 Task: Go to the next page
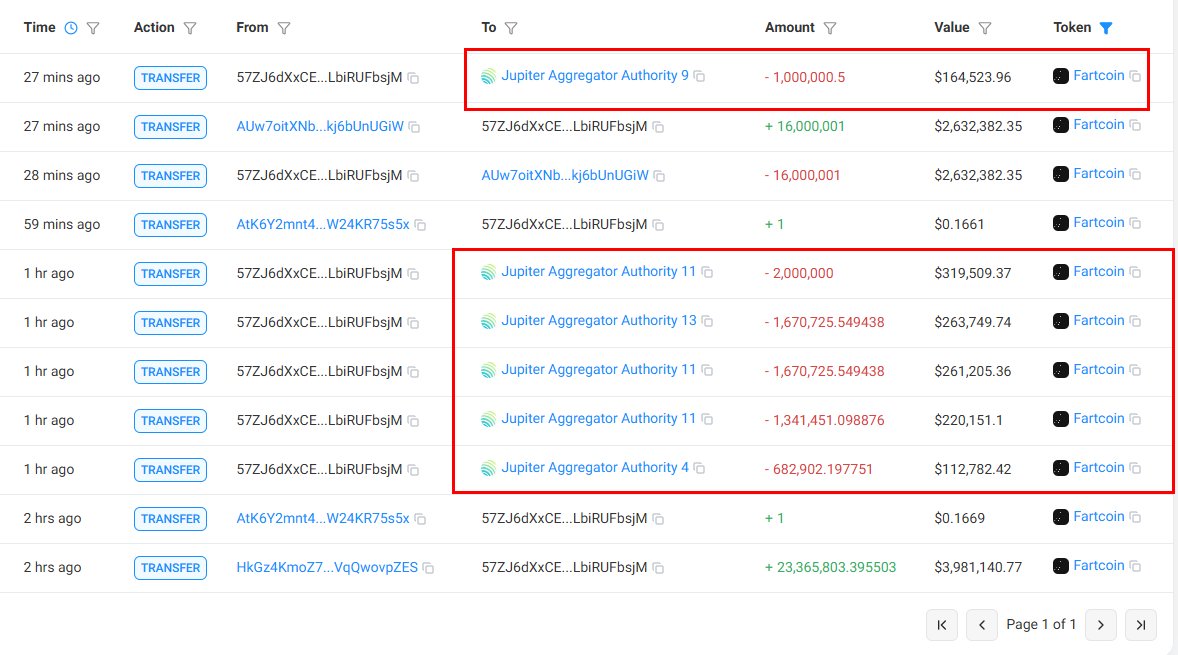(x=1101, y=625)
